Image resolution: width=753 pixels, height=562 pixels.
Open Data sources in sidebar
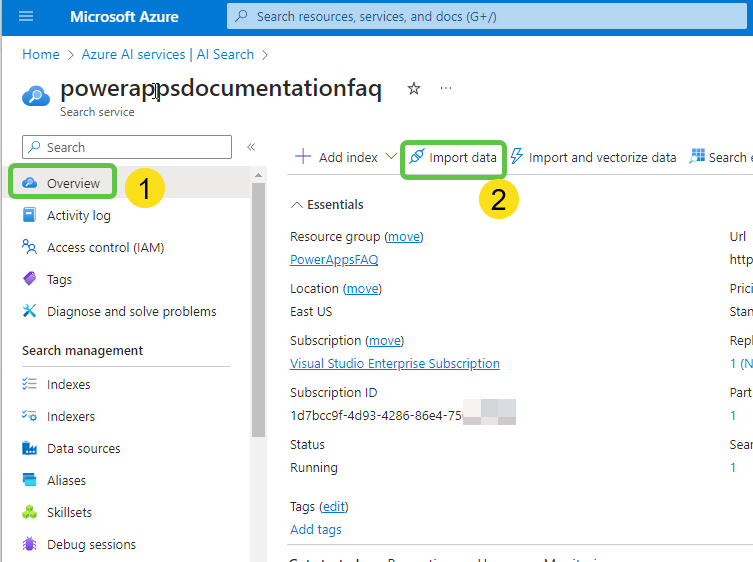click(x=83, y=448)
